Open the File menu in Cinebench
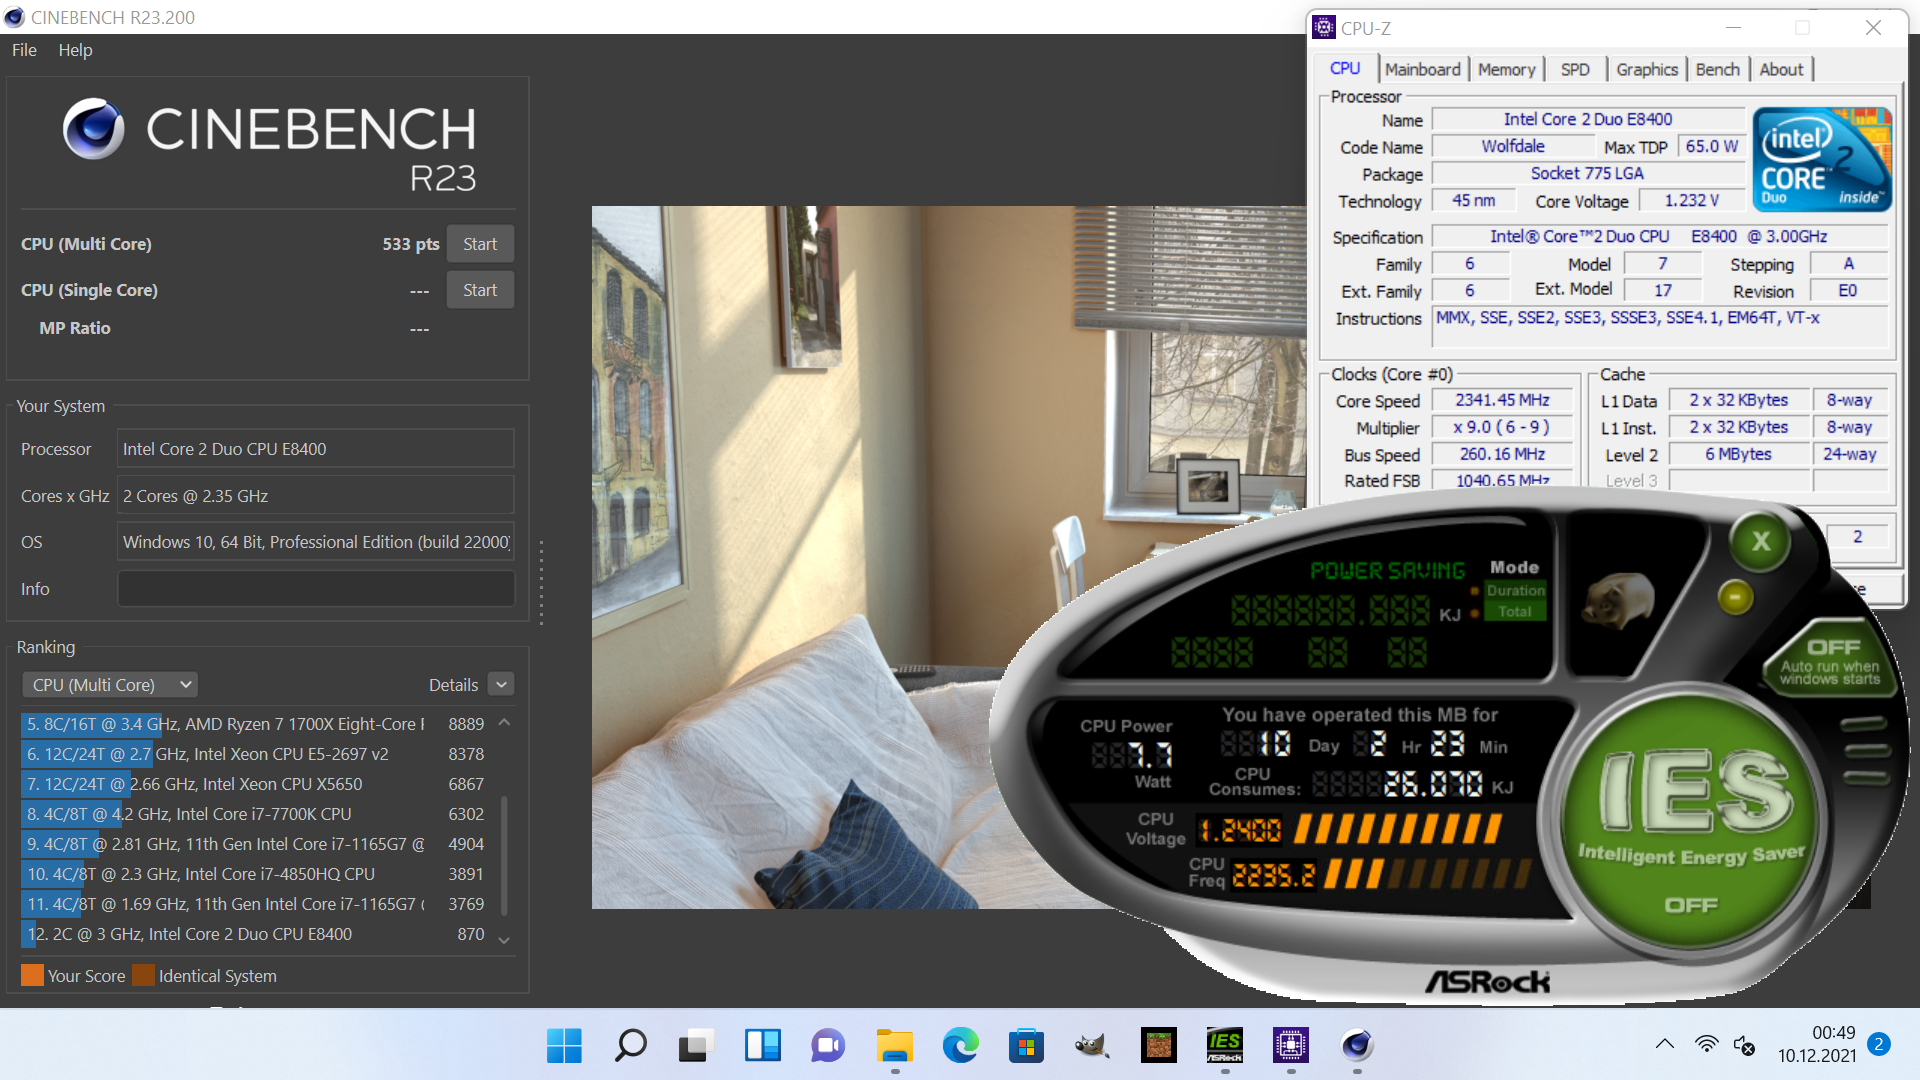1920x1080 pixels. pyautogui.click(x=24, y=50)
